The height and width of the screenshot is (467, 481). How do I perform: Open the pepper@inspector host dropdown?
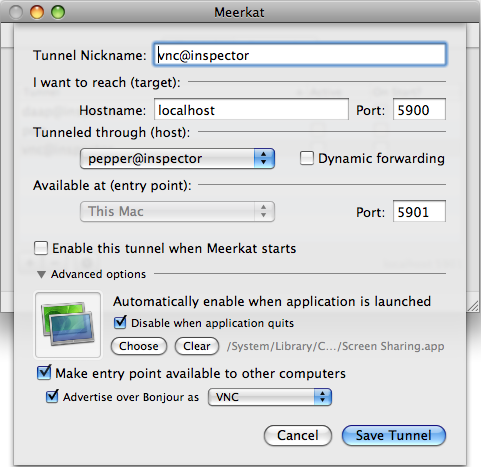pyautogui.click(x=177, y=159)
